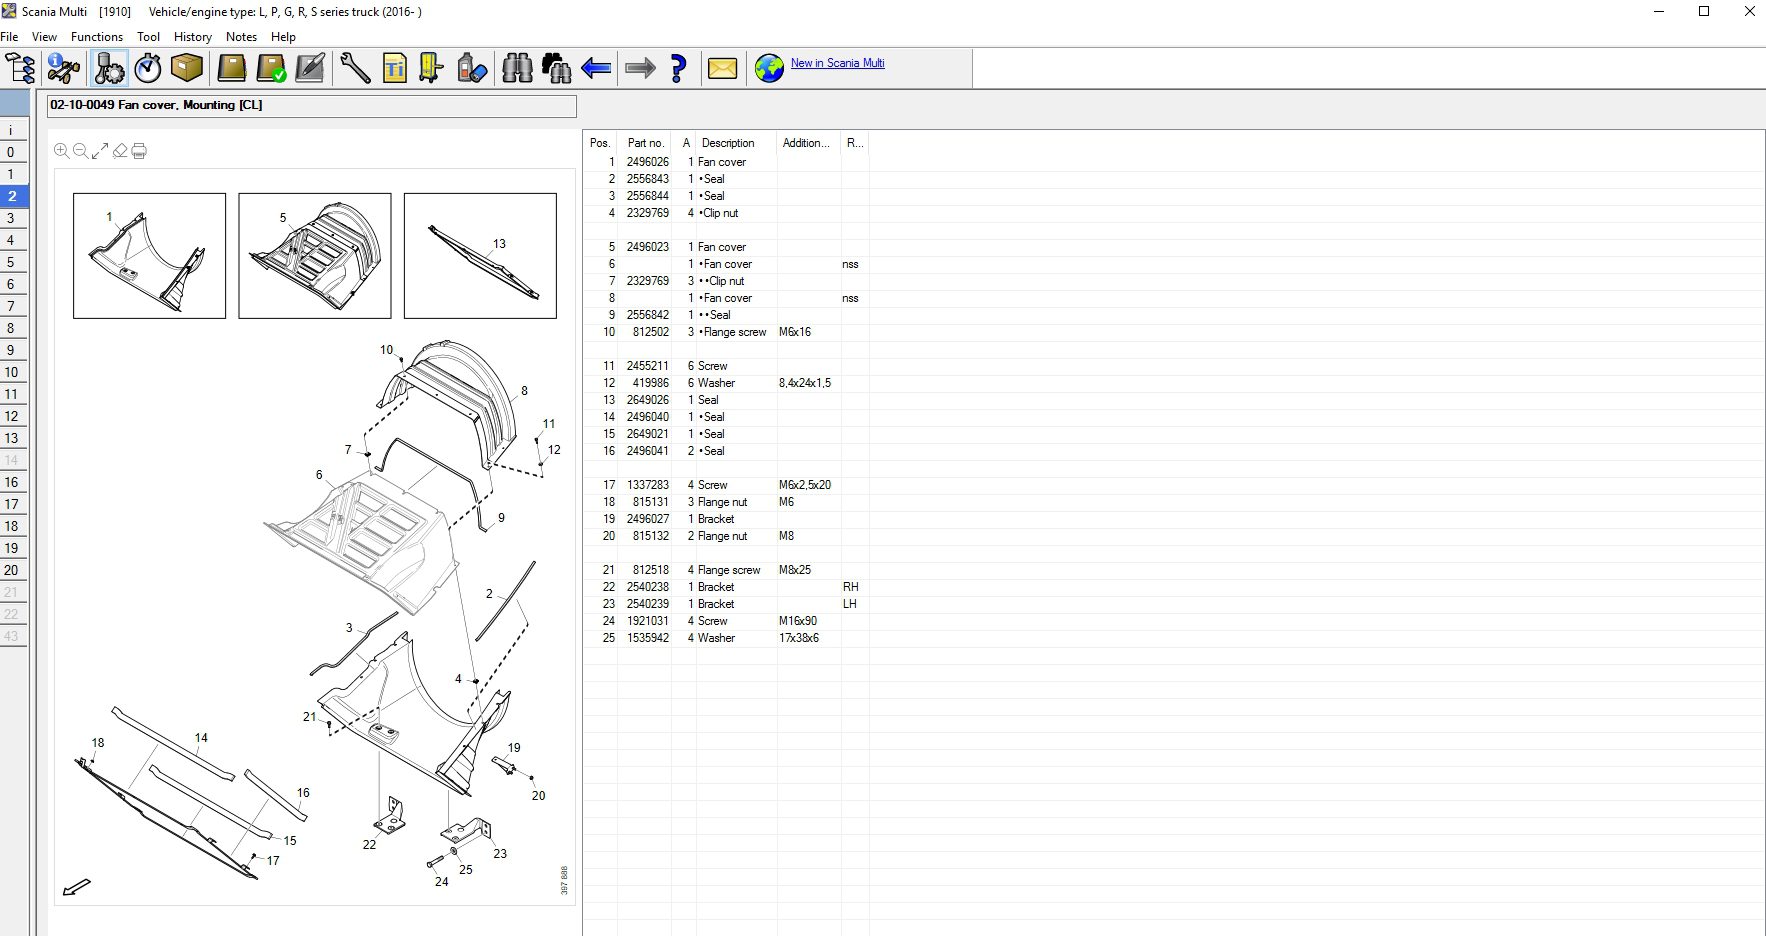Follow the New in Scania Multi link

coord(837,63)
